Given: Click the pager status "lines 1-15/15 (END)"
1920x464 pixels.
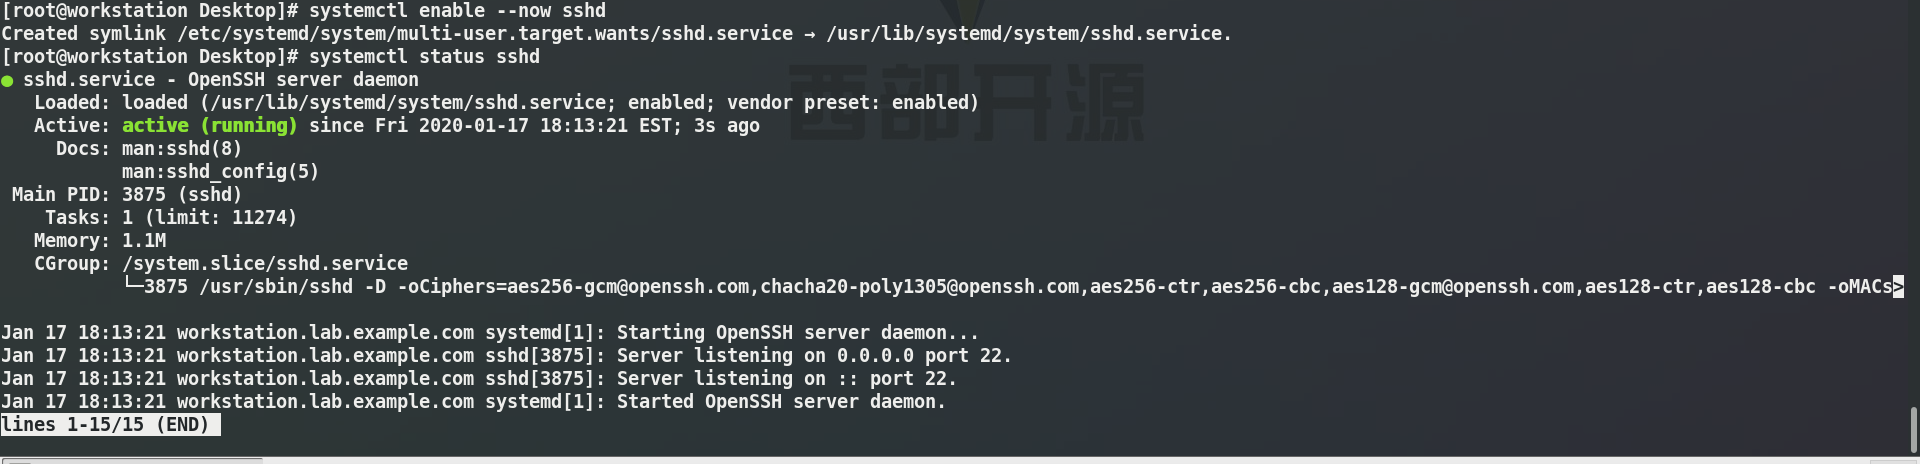Looking at the screenshot, I should coord(110,425).
